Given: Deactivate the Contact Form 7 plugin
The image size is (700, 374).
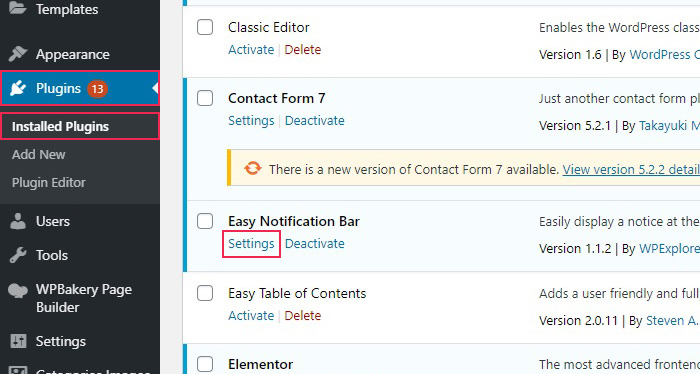Looking at the screenshot, I should click(x=315, y=121).
